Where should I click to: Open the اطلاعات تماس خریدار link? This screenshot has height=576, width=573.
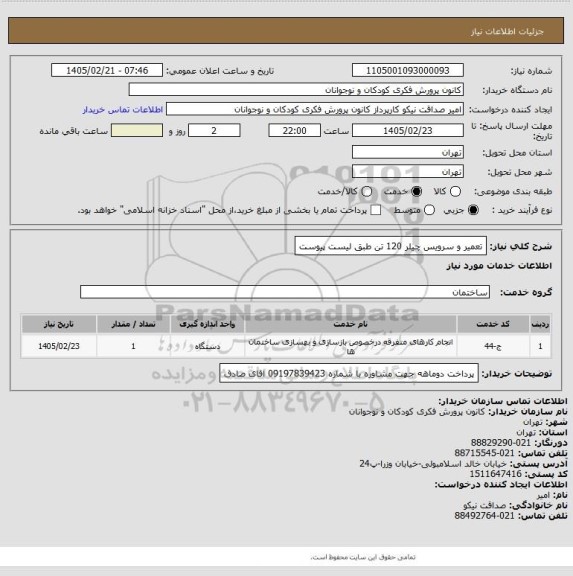[123, 110]
